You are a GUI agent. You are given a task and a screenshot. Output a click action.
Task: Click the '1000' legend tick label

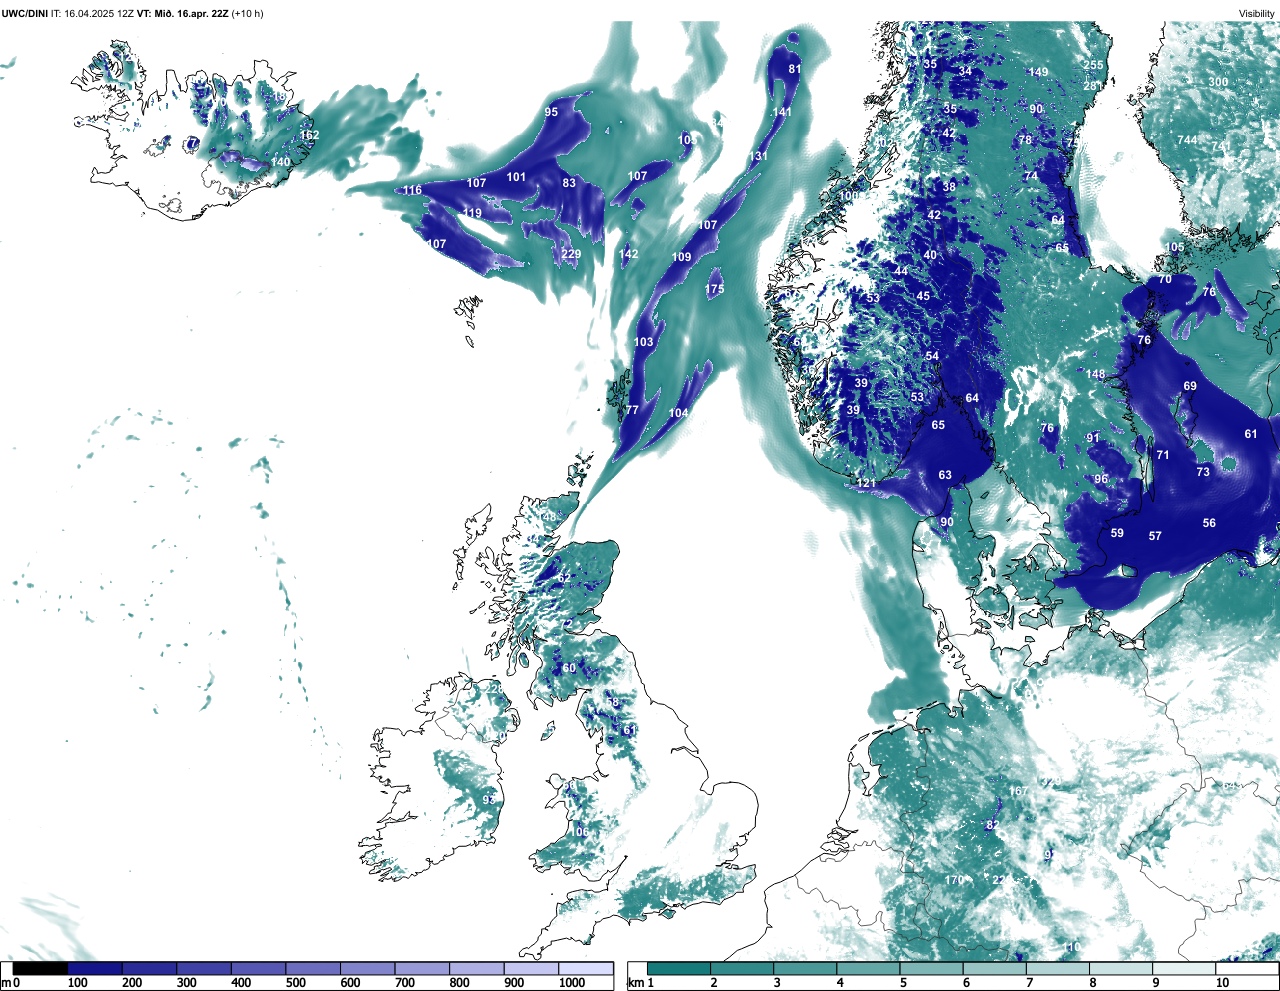(572, 983)
